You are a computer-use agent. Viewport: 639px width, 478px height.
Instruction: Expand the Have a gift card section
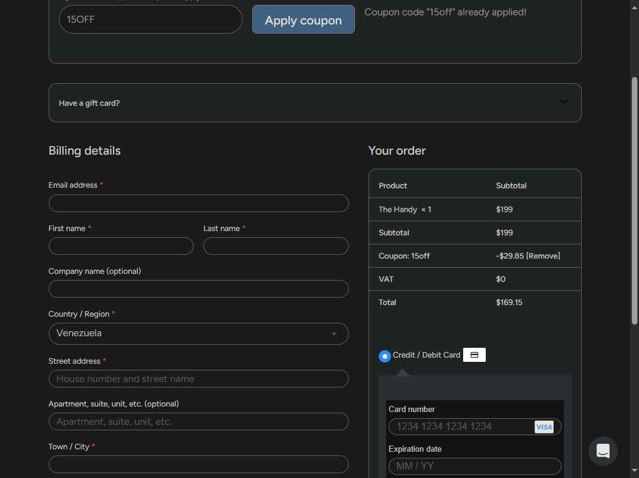tap(315, 103)
